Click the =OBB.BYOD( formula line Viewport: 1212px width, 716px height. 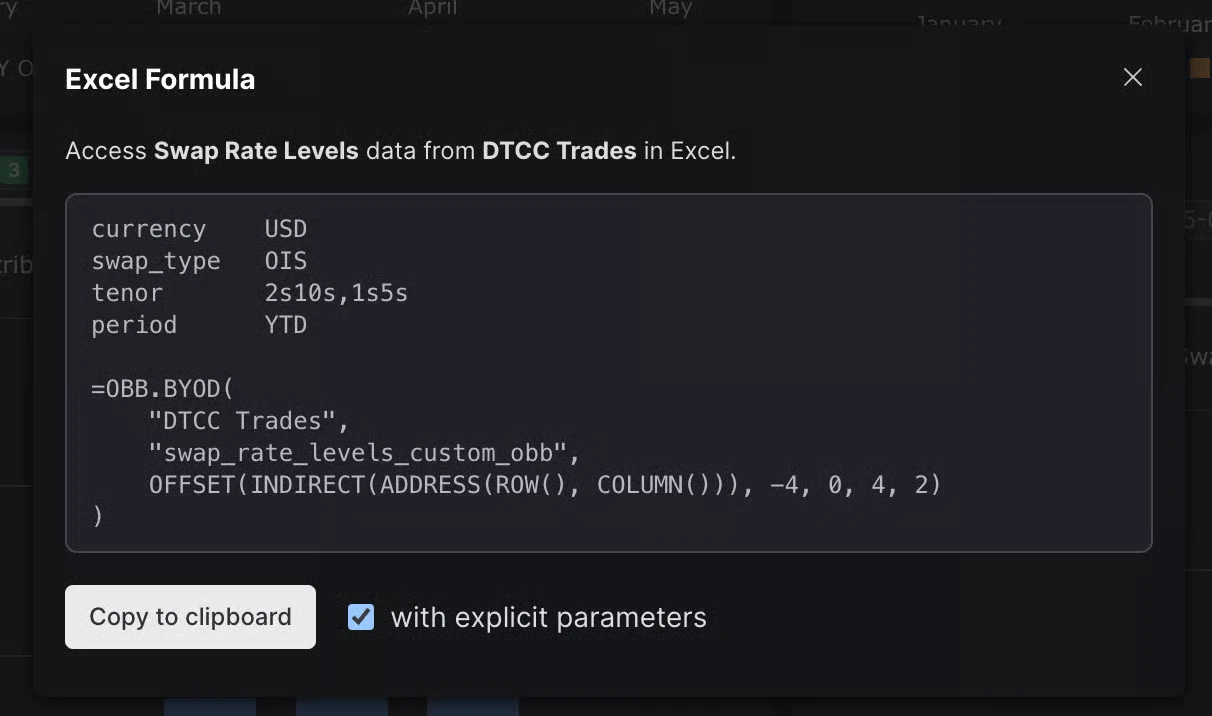(162, 388)
